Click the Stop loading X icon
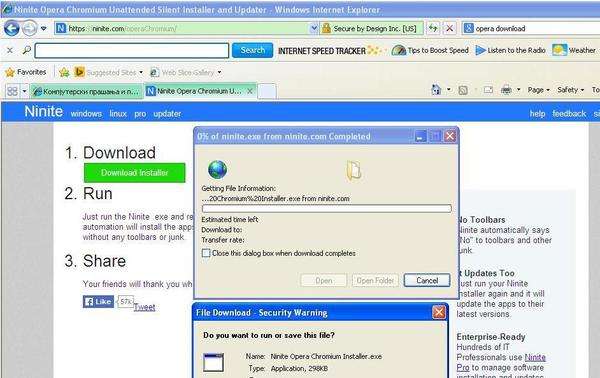 450,28
